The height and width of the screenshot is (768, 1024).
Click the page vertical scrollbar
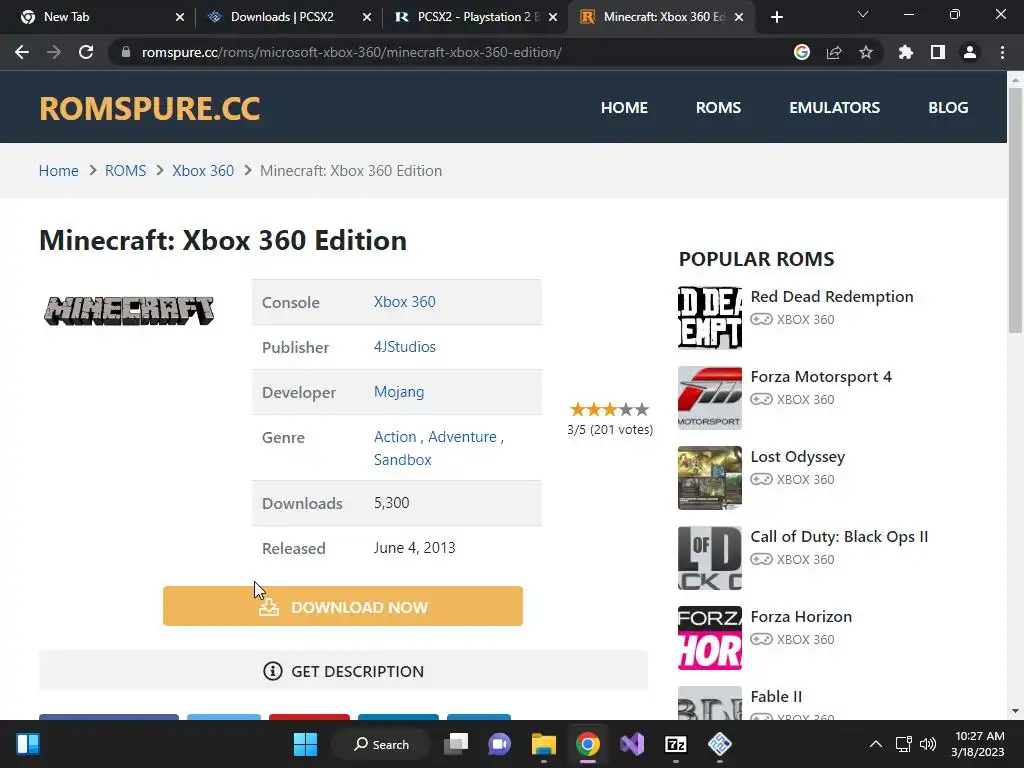pyautogui.click(x=1015, y=209)
